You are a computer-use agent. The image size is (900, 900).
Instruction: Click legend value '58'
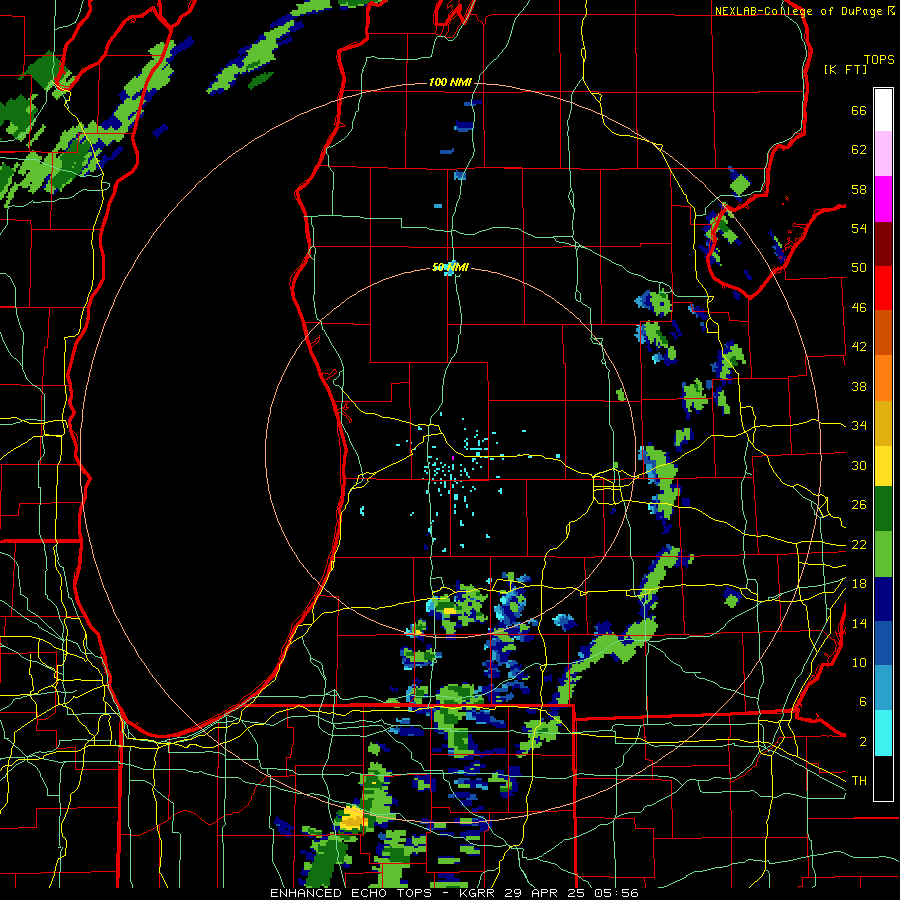(x=859, y=189)
